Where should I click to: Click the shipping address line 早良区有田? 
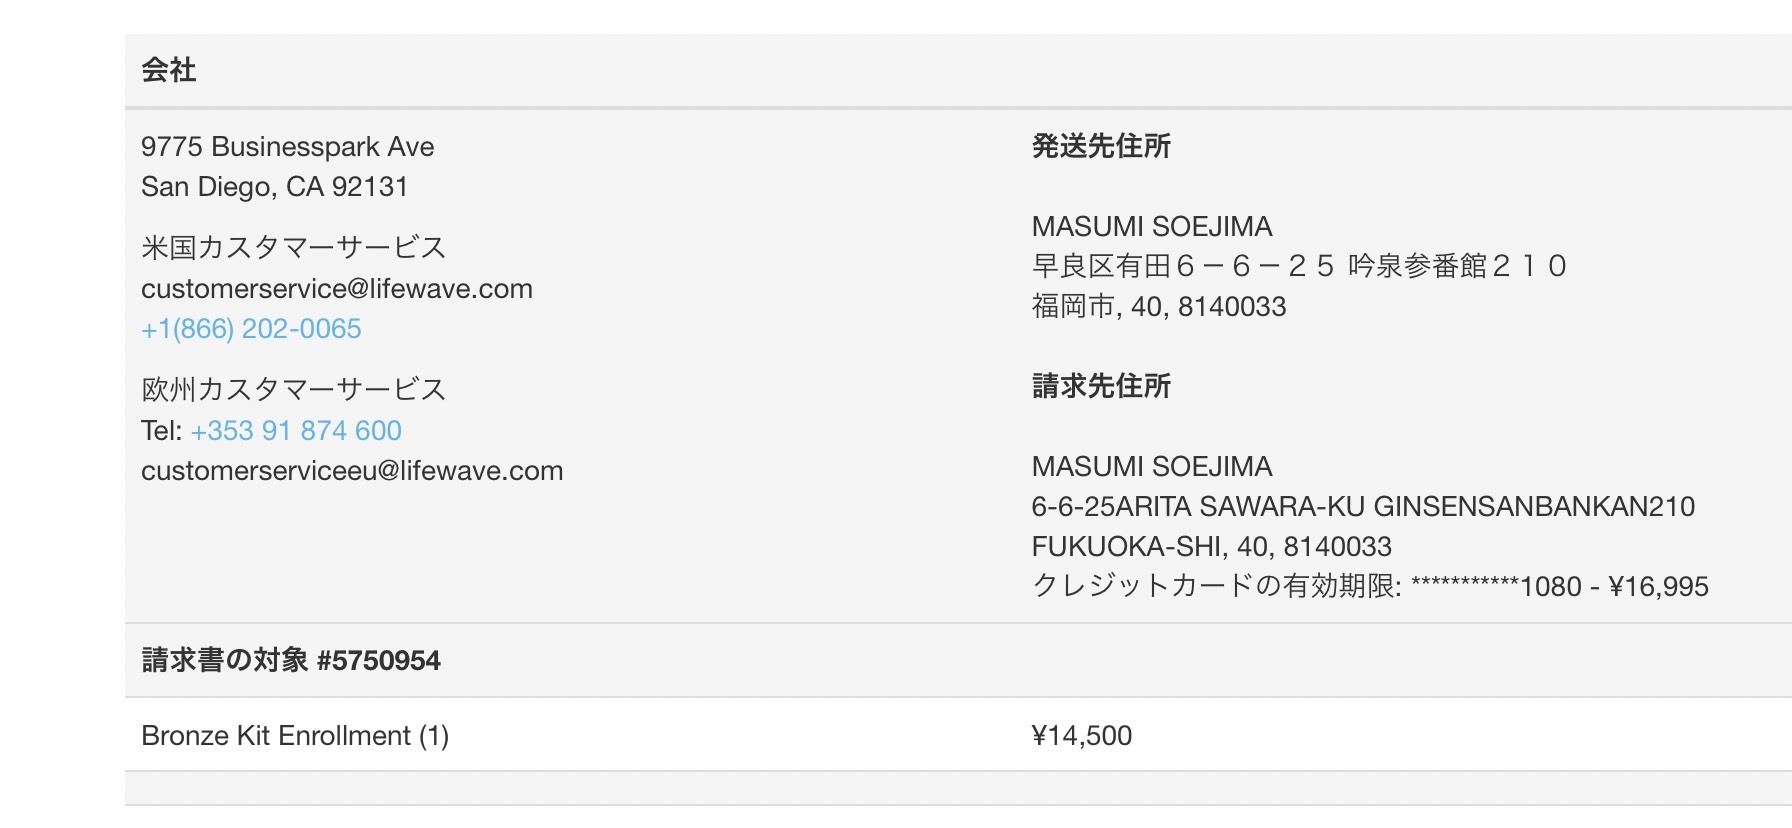point(1299,266)
